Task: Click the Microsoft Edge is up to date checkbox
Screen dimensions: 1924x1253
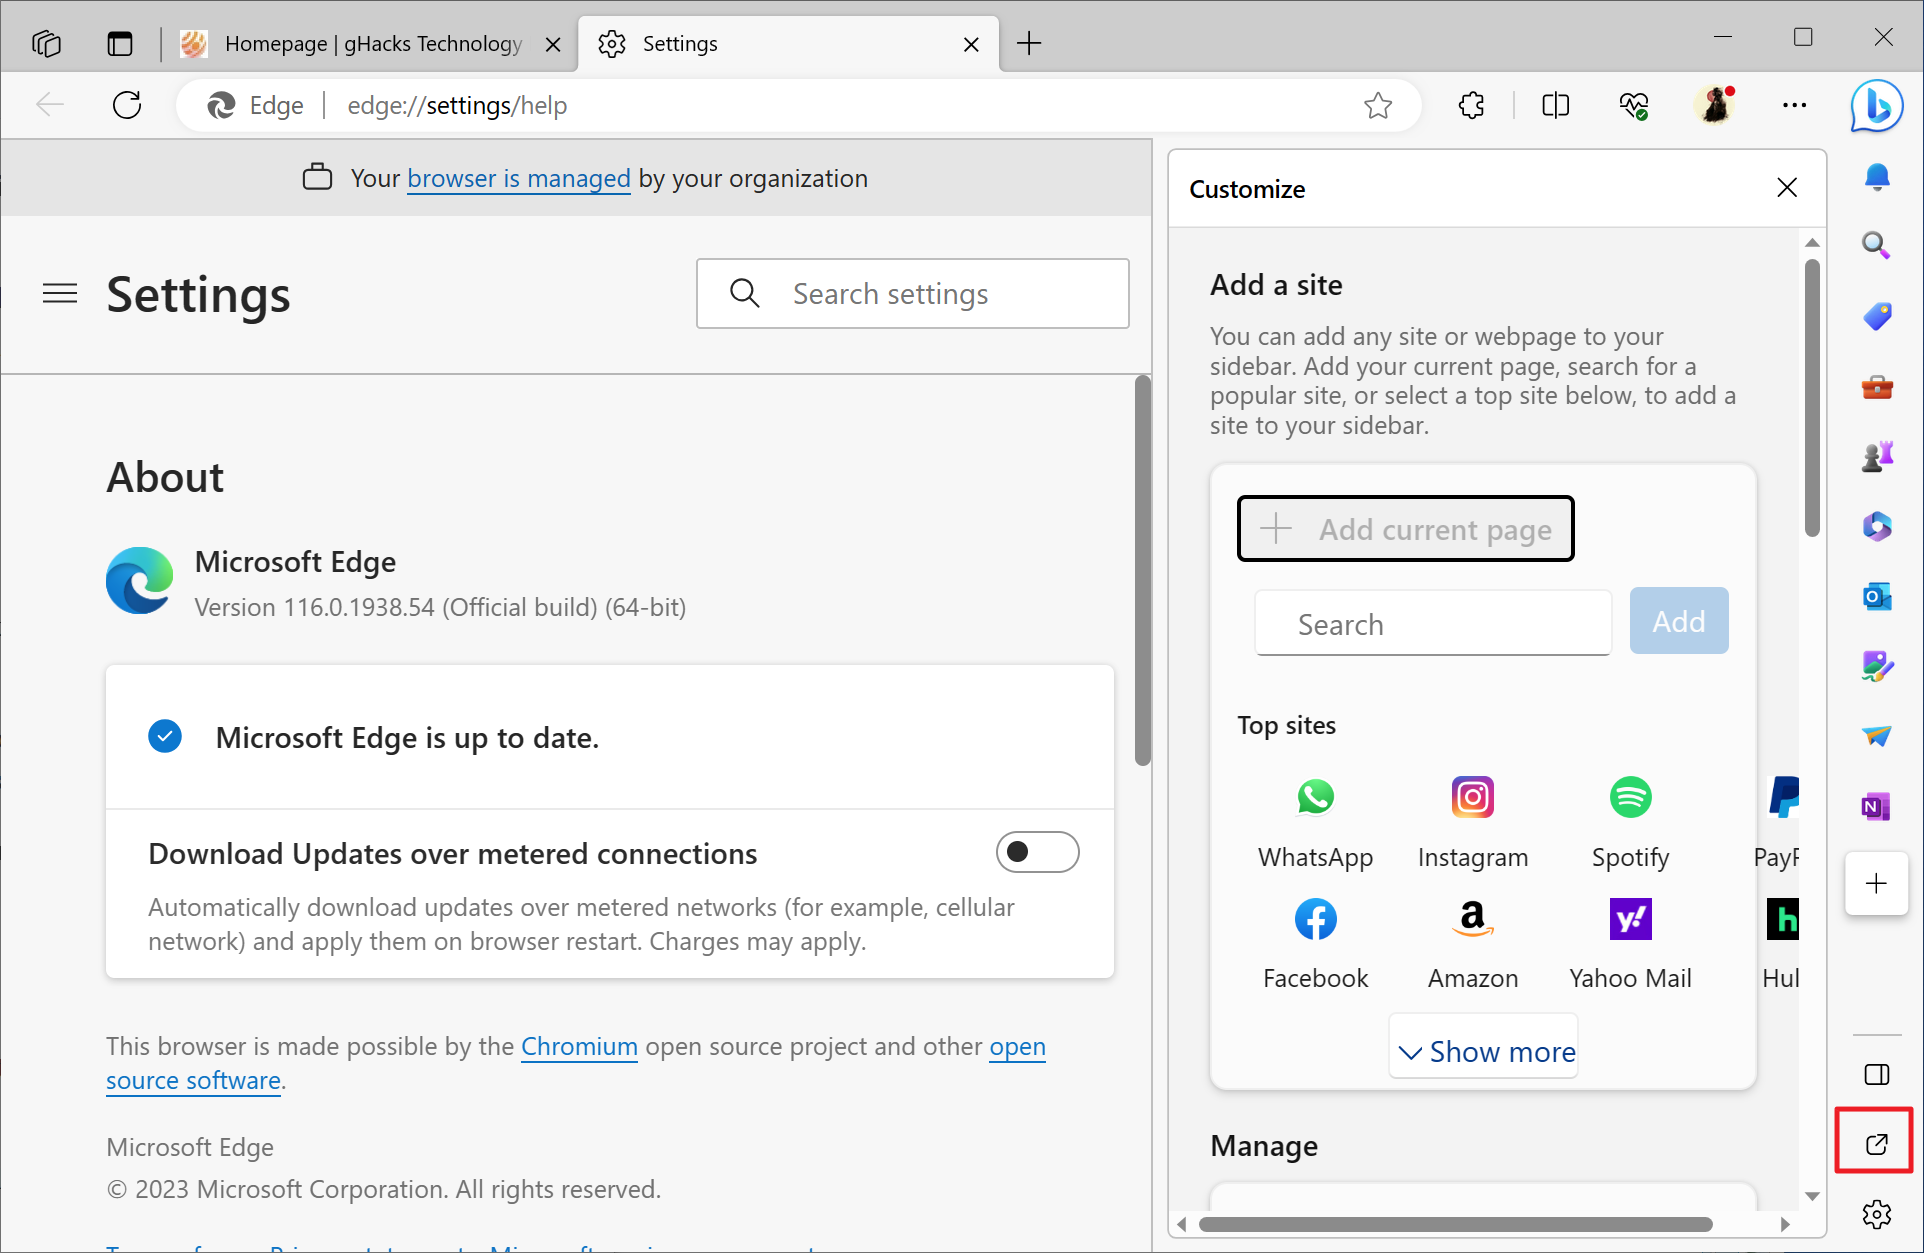Action: [167, 736]
